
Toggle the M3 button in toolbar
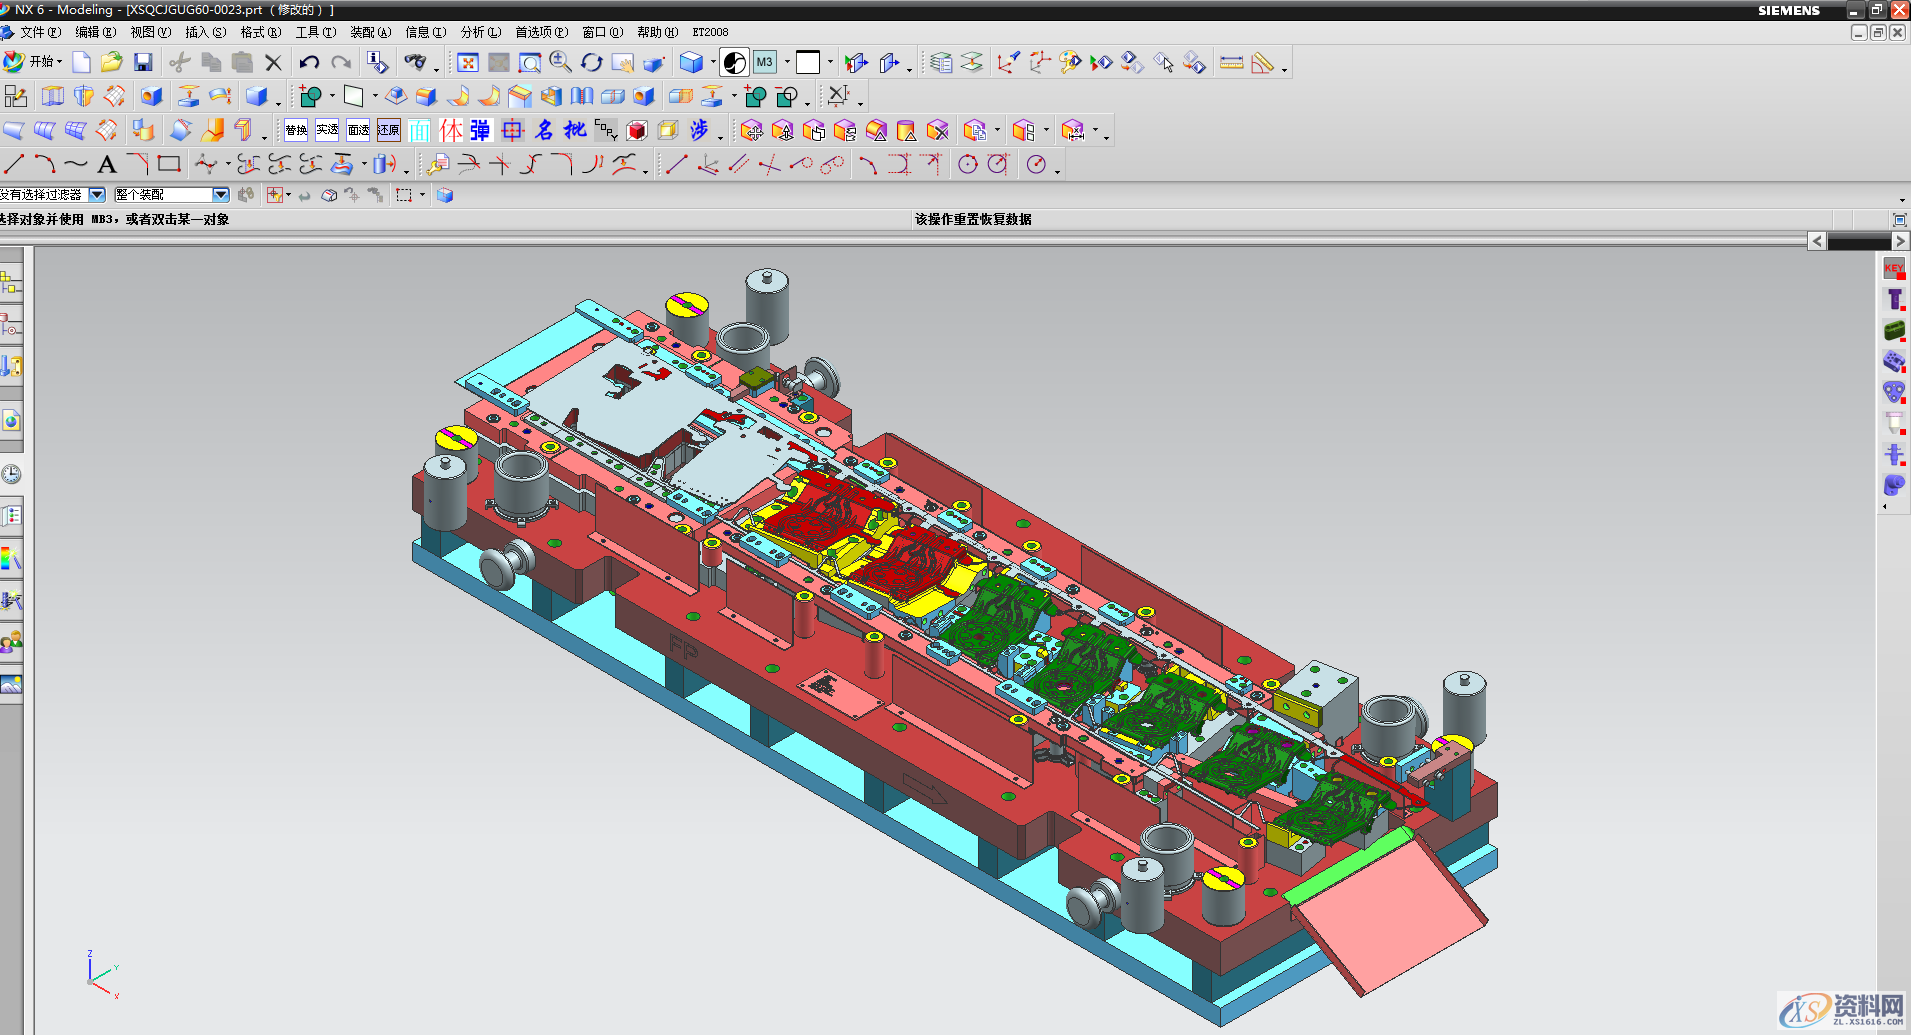[x=765, y=63]
